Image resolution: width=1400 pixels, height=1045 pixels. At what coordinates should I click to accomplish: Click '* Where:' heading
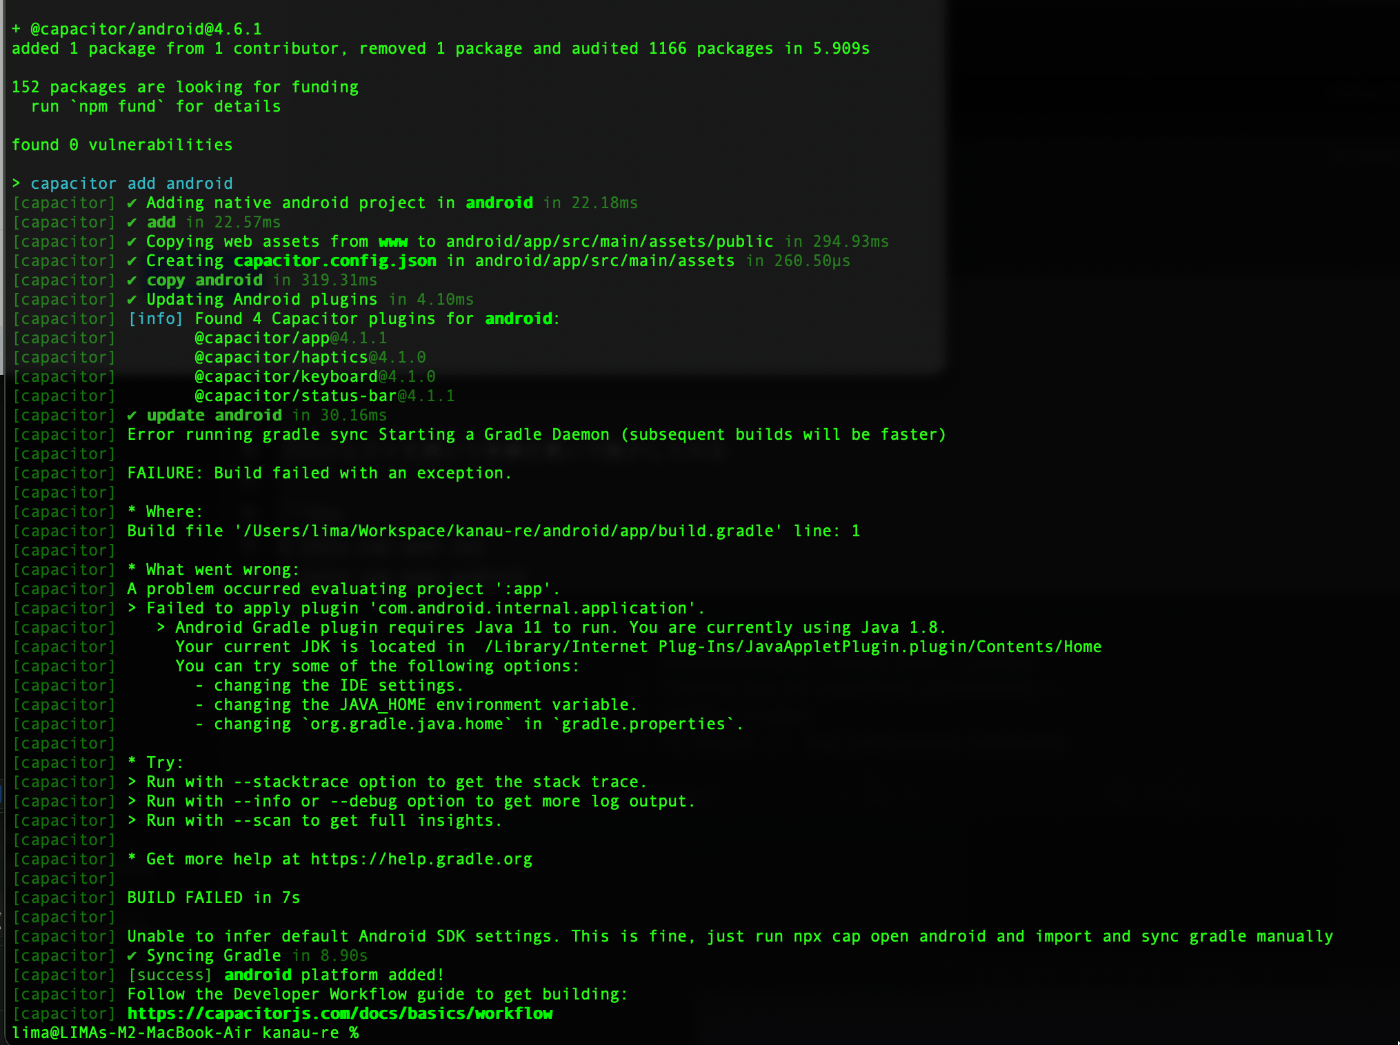165,512
